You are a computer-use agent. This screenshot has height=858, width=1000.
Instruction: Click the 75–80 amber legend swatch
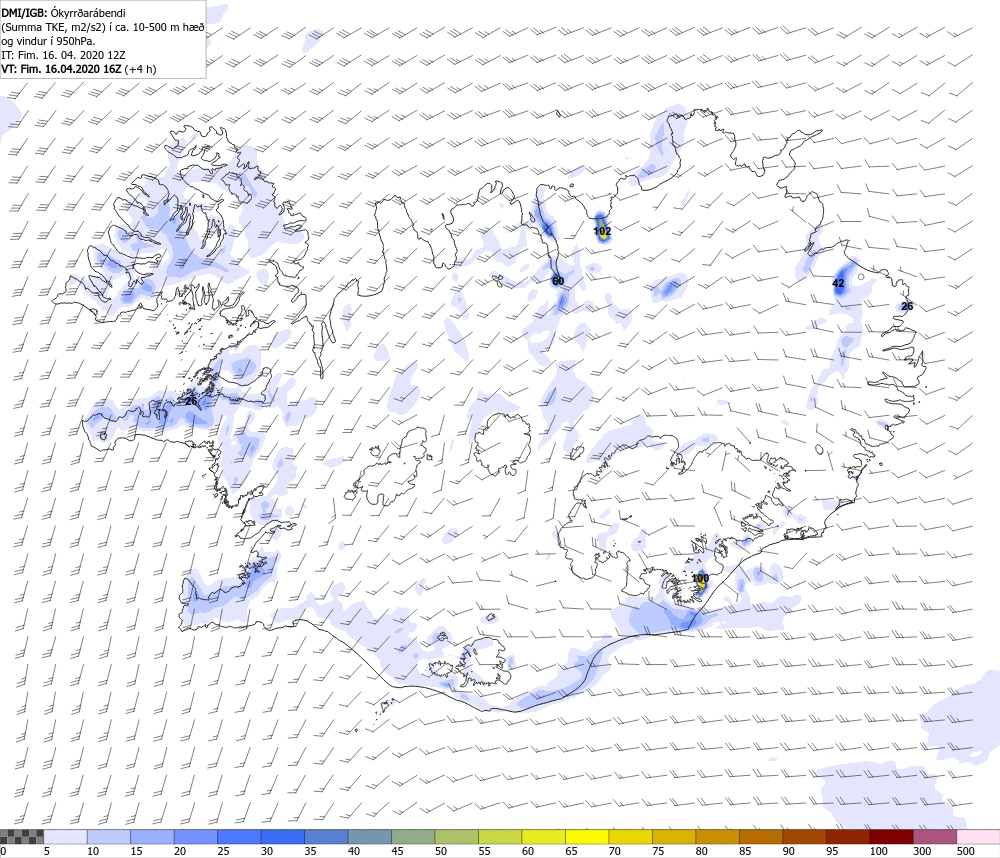(673, 837)
